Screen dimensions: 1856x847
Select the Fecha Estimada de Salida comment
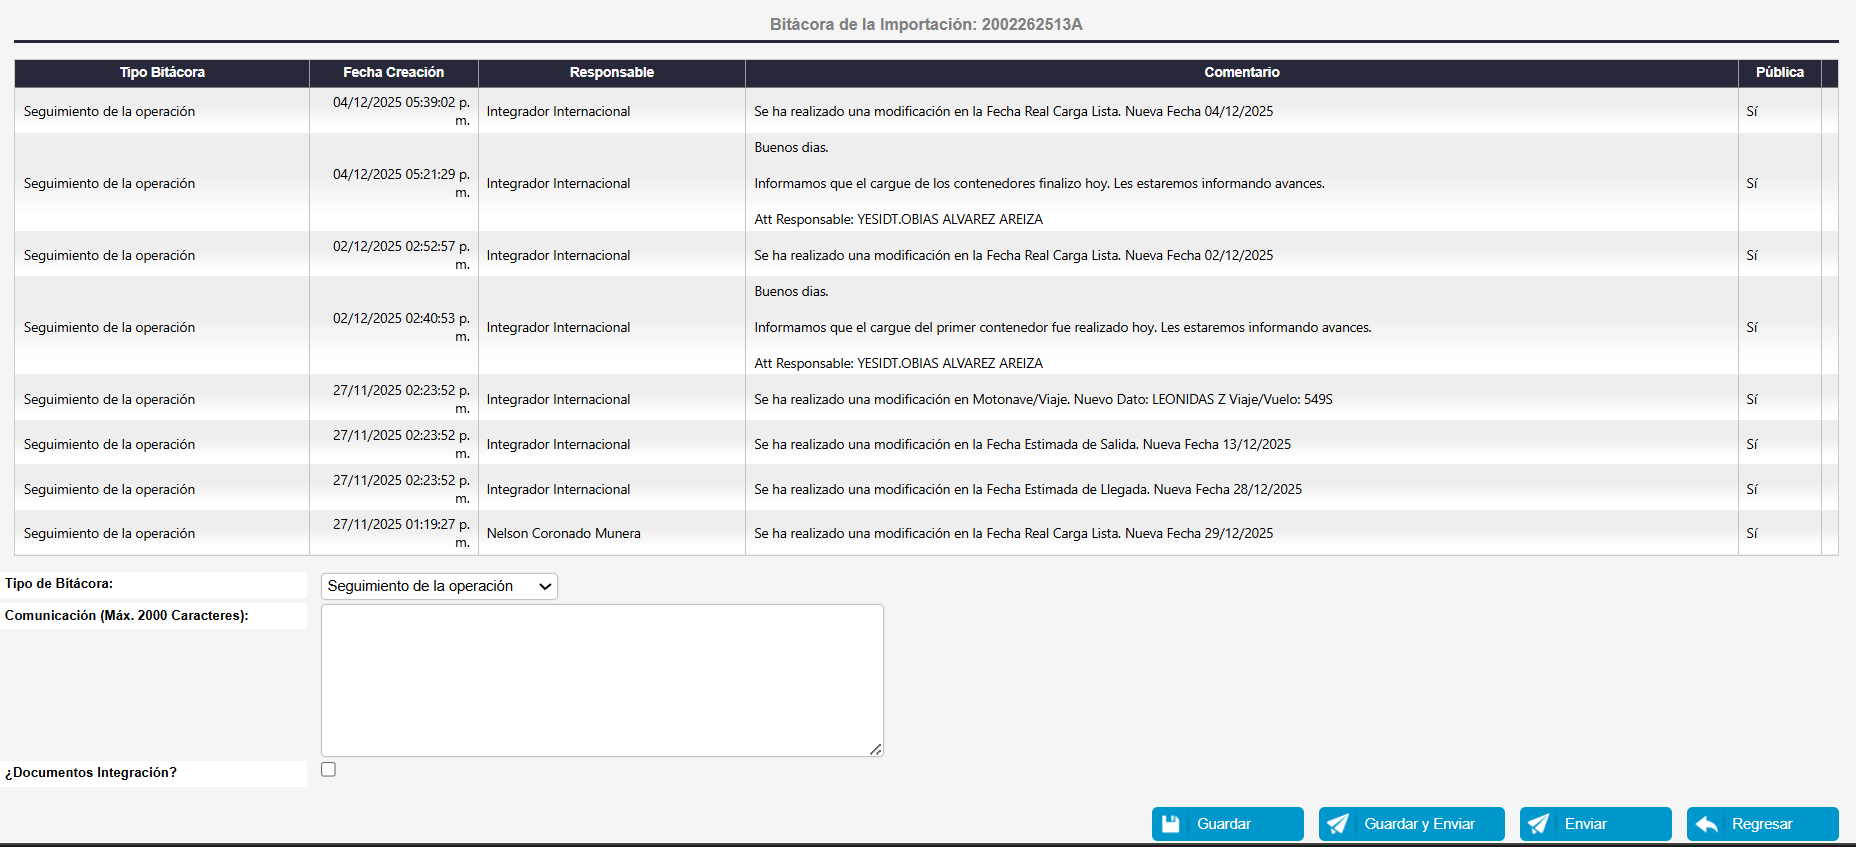(1022, 445)
